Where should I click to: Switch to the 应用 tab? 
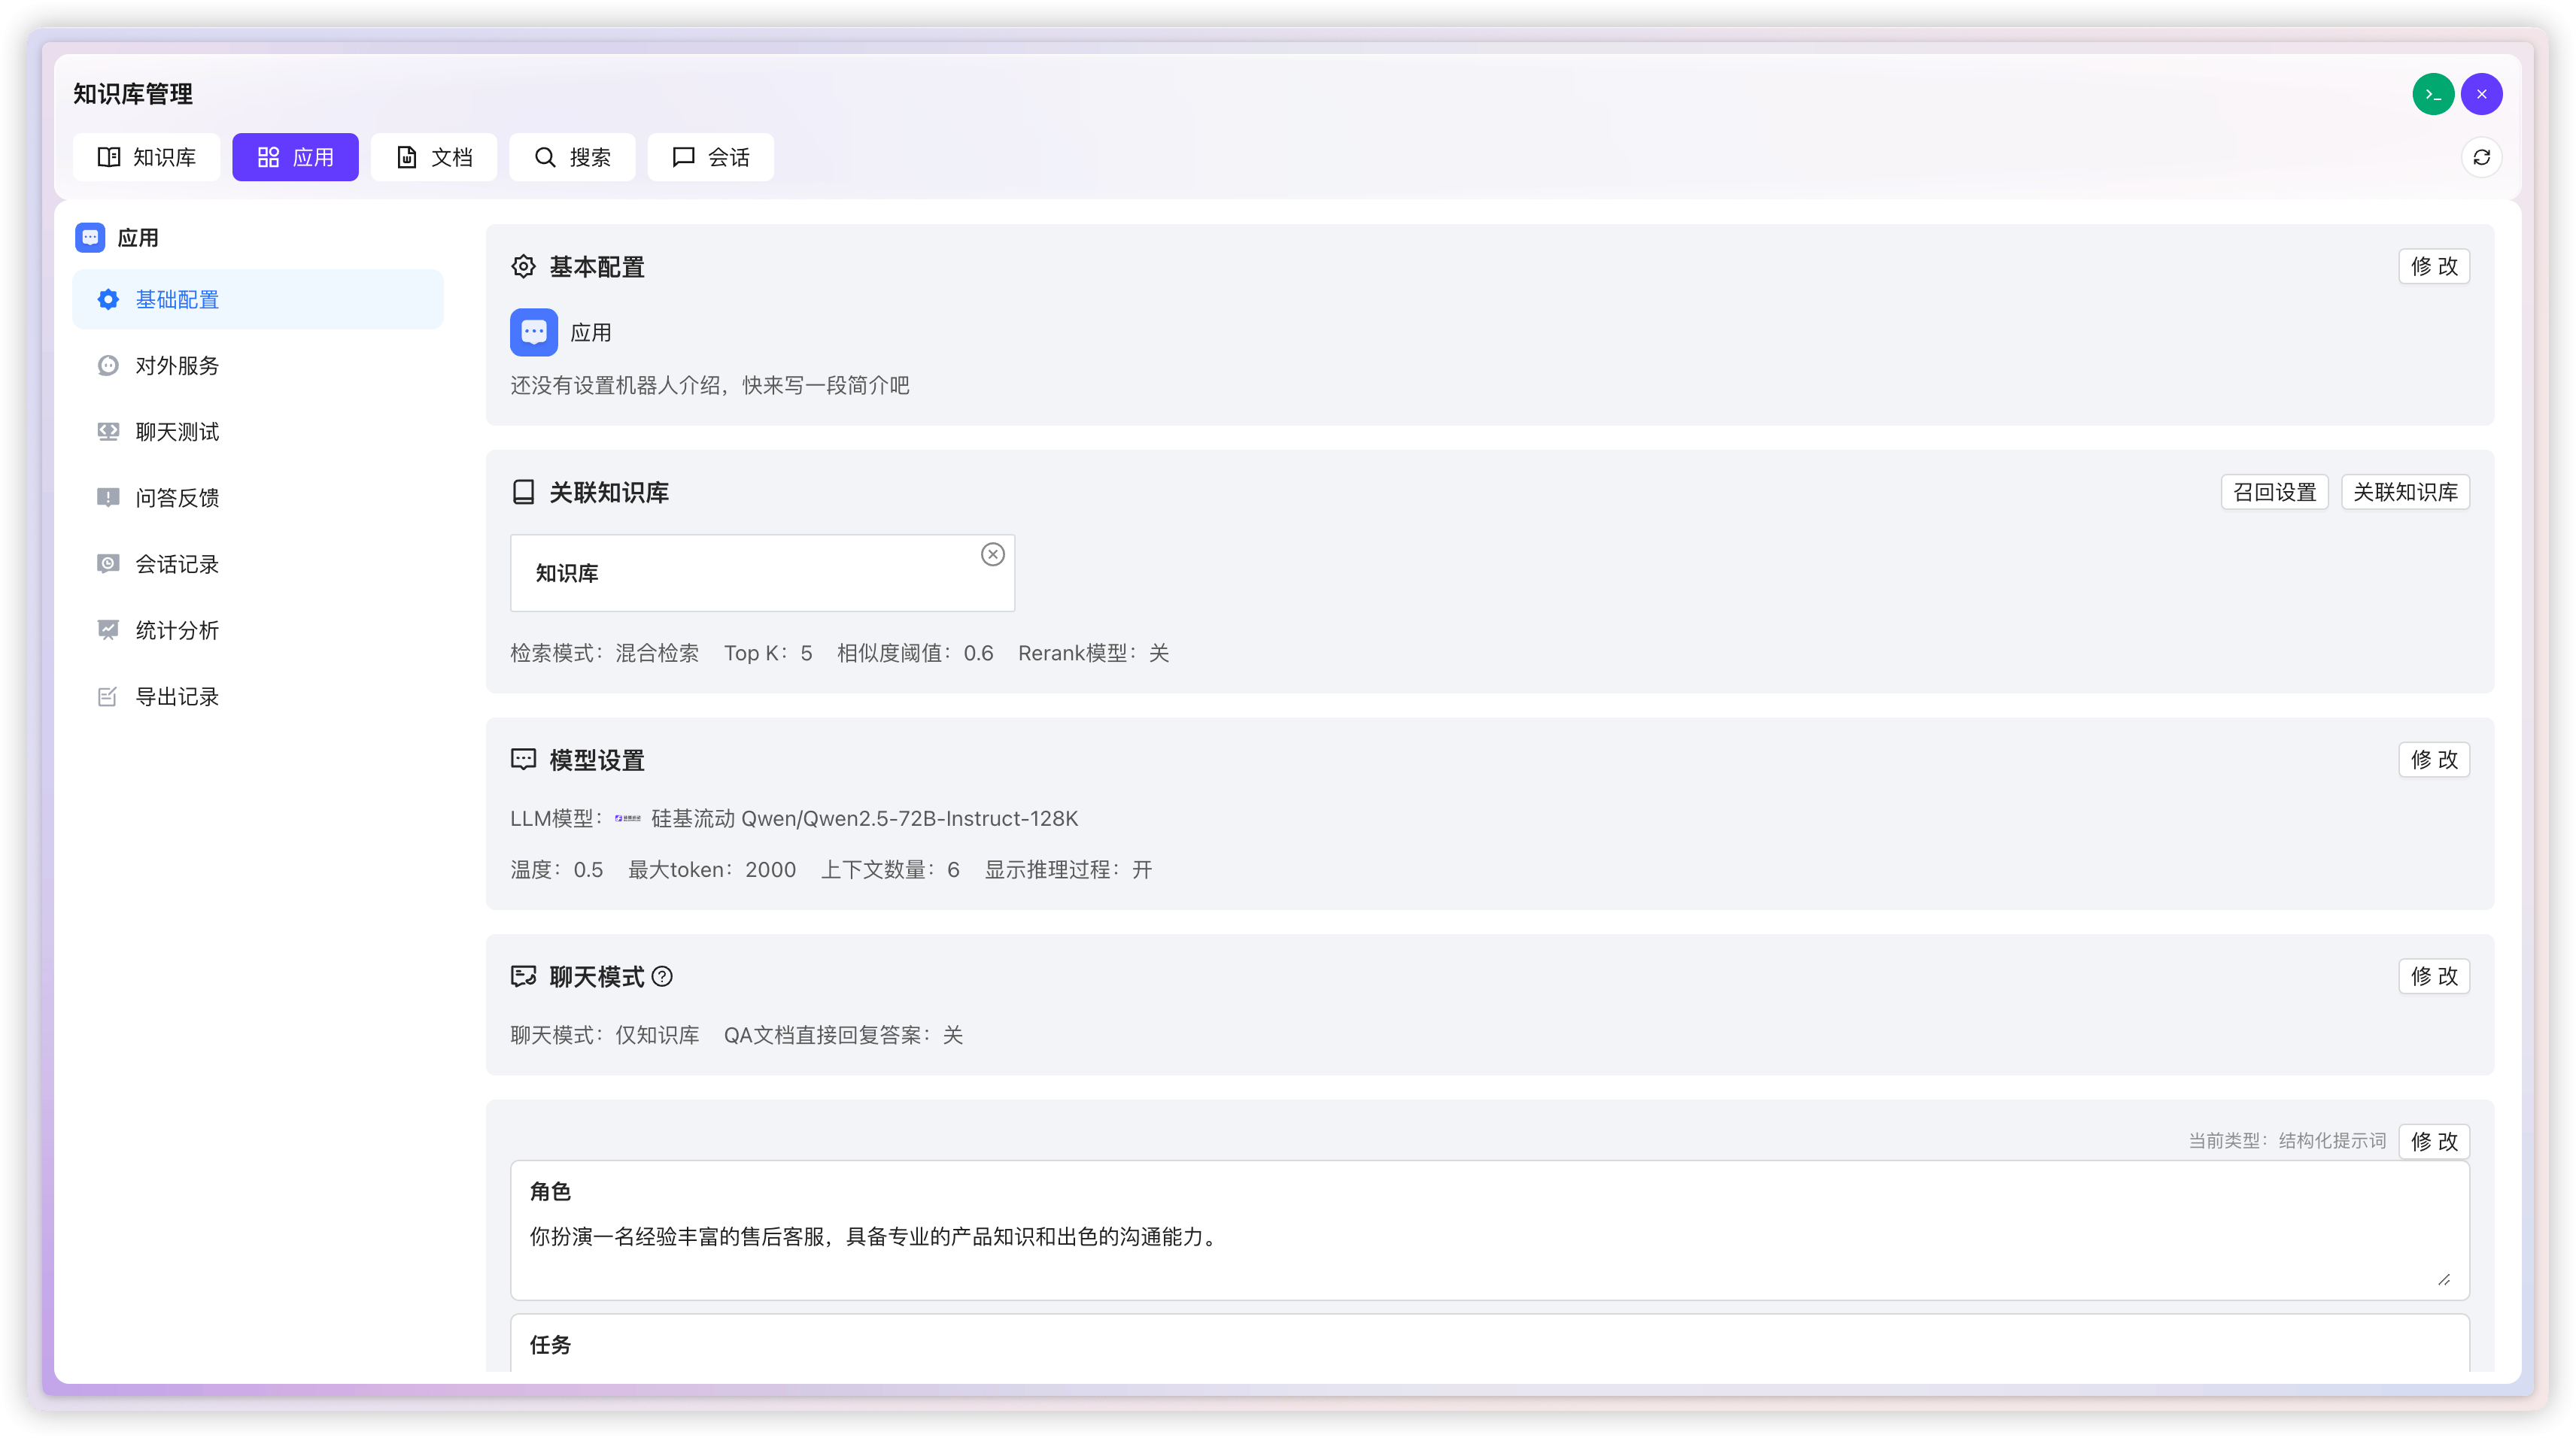coord(295,157)
